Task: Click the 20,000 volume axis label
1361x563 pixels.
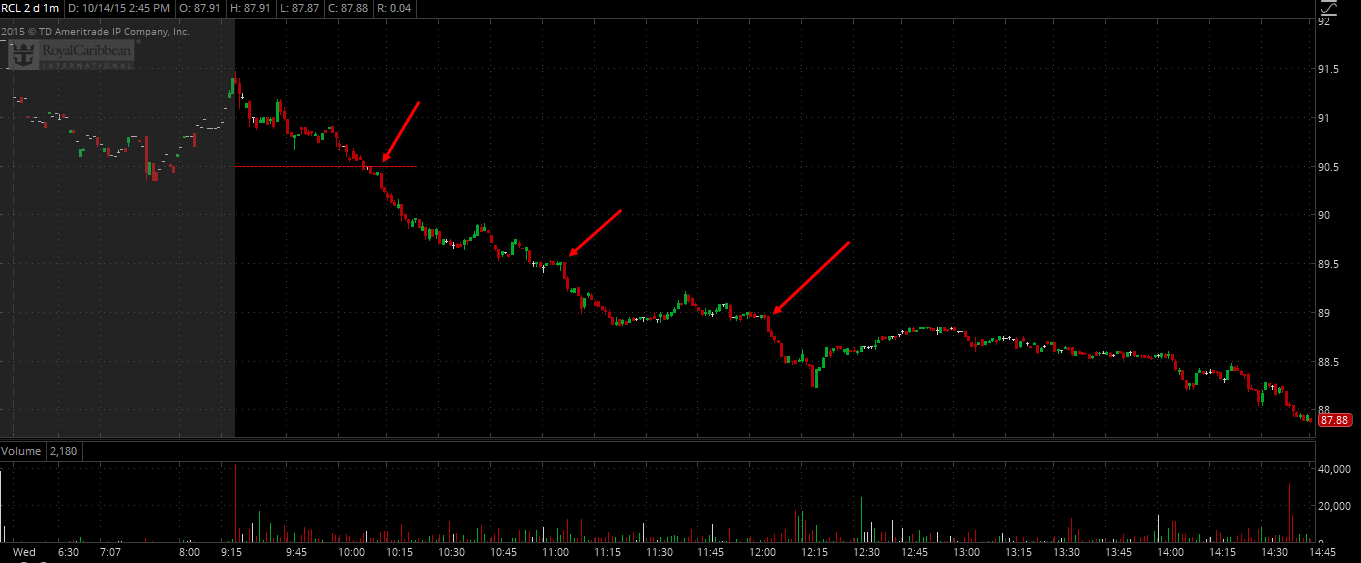Action: point(1335,507)
